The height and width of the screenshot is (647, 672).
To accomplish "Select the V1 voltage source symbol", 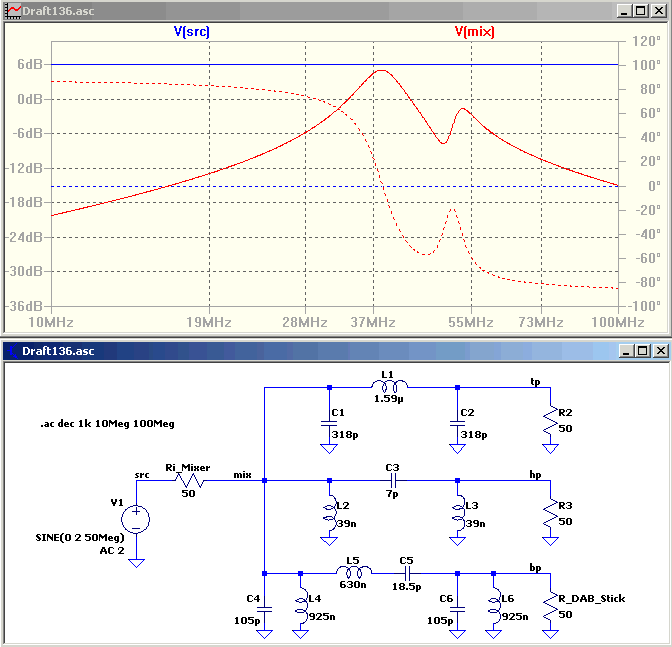I will 136,519.
